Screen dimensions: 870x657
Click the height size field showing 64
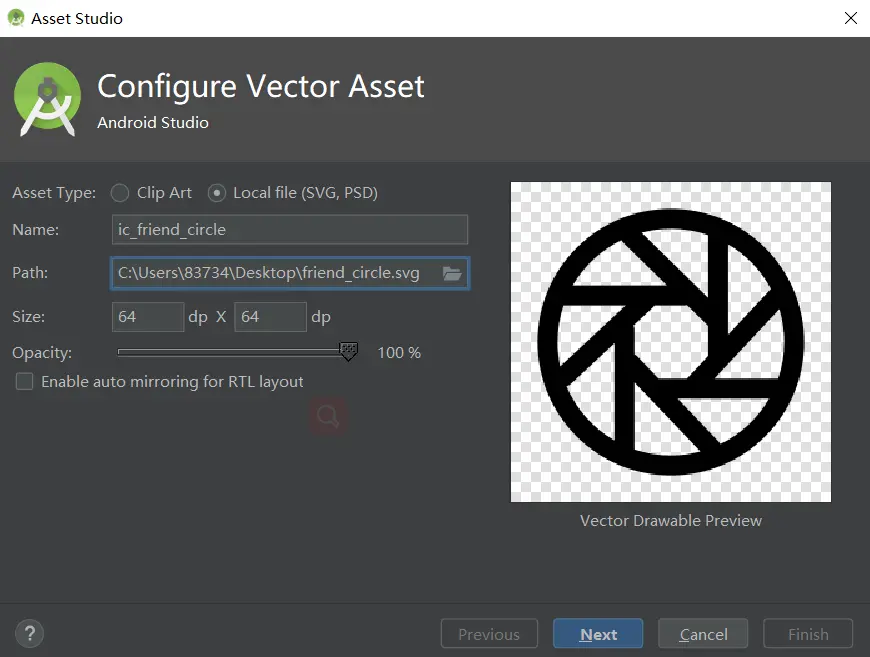coord(270,317)
